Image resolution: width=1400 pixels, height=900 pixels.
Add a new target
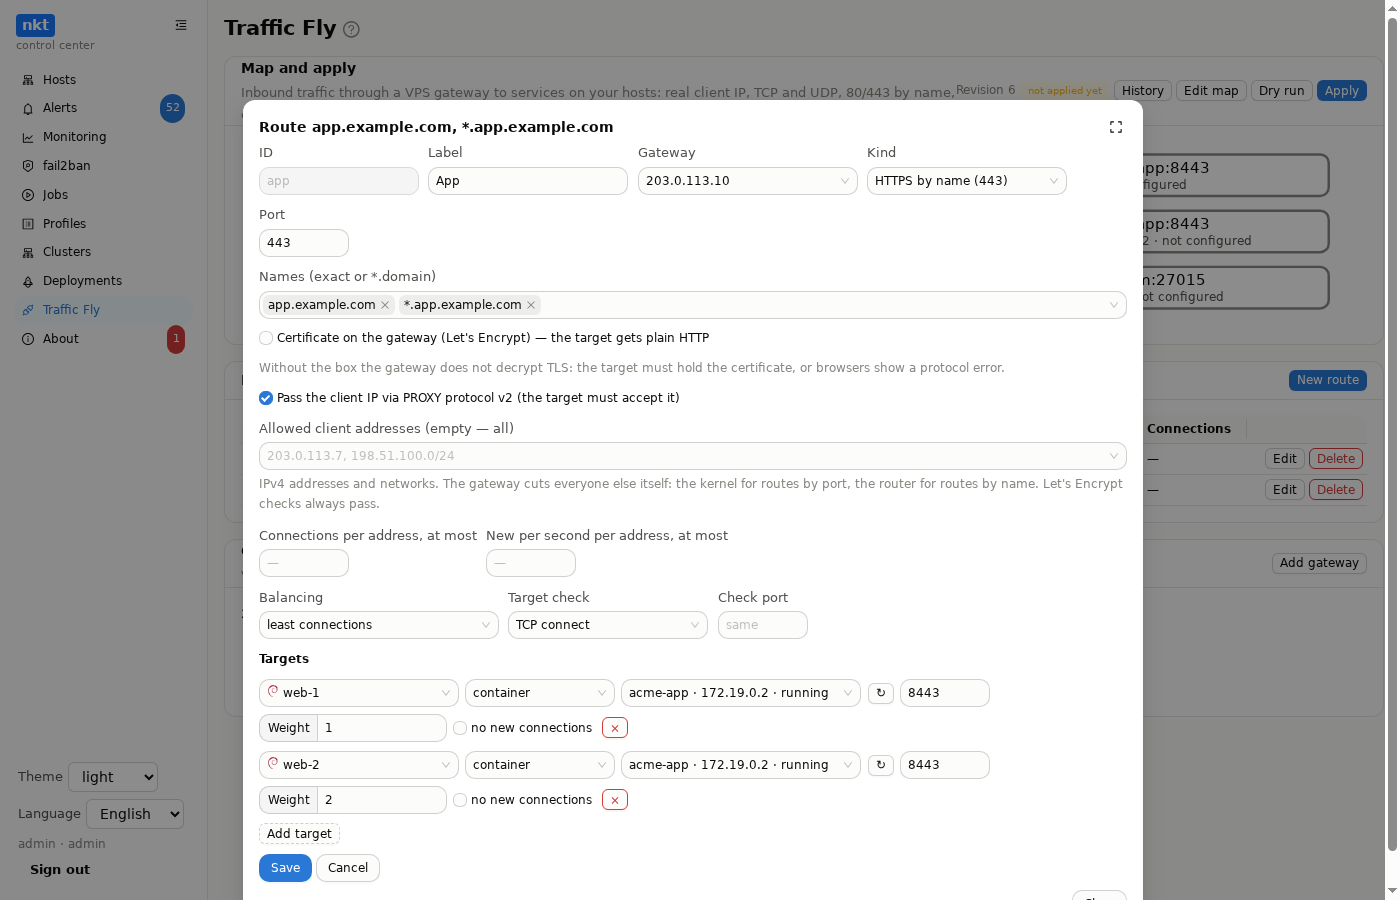pyautogui.click(x=299, y=834)
